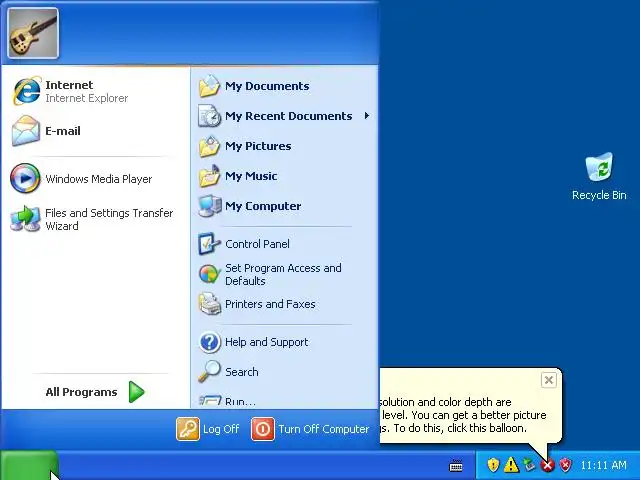Click the yellow security shield tray icon

pos(493,464)
